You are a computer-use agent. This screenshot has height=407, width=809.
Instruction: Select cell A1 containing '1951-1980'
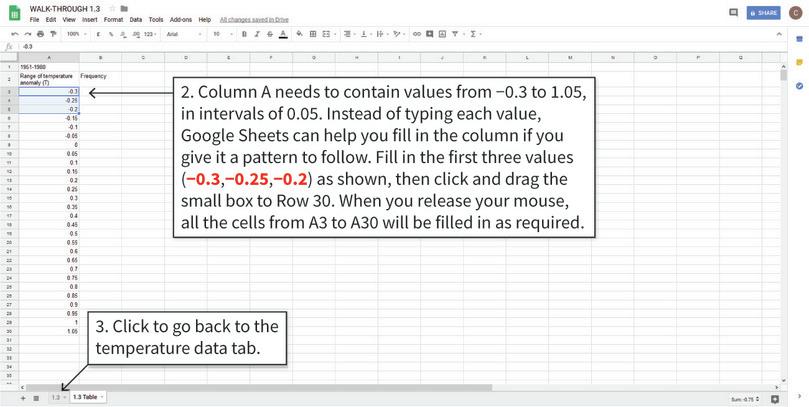[49, 67]
